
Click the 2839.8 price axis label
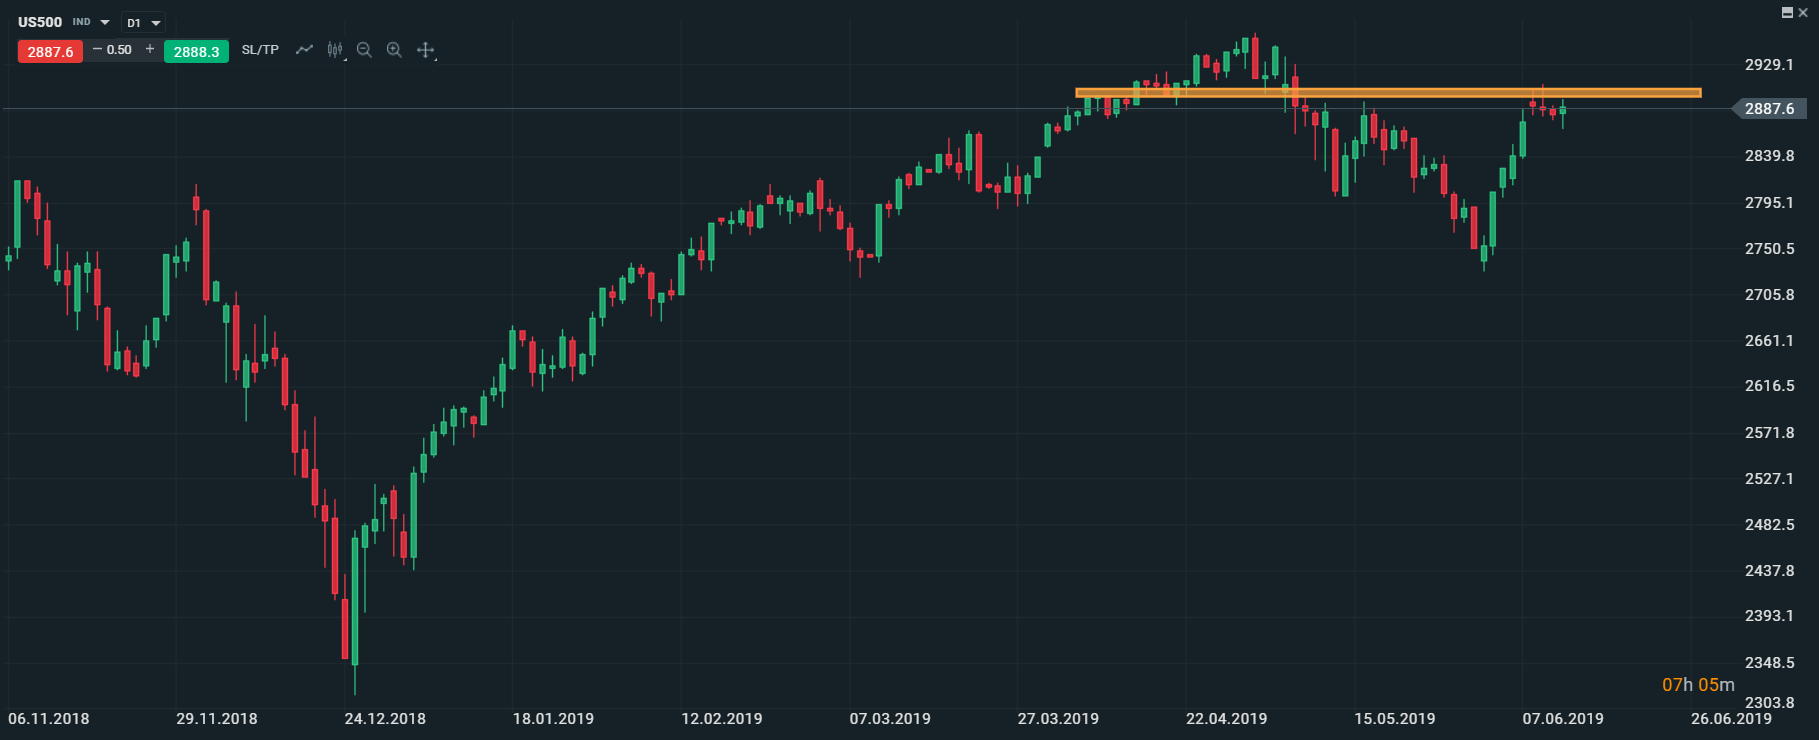point(1769,156)
